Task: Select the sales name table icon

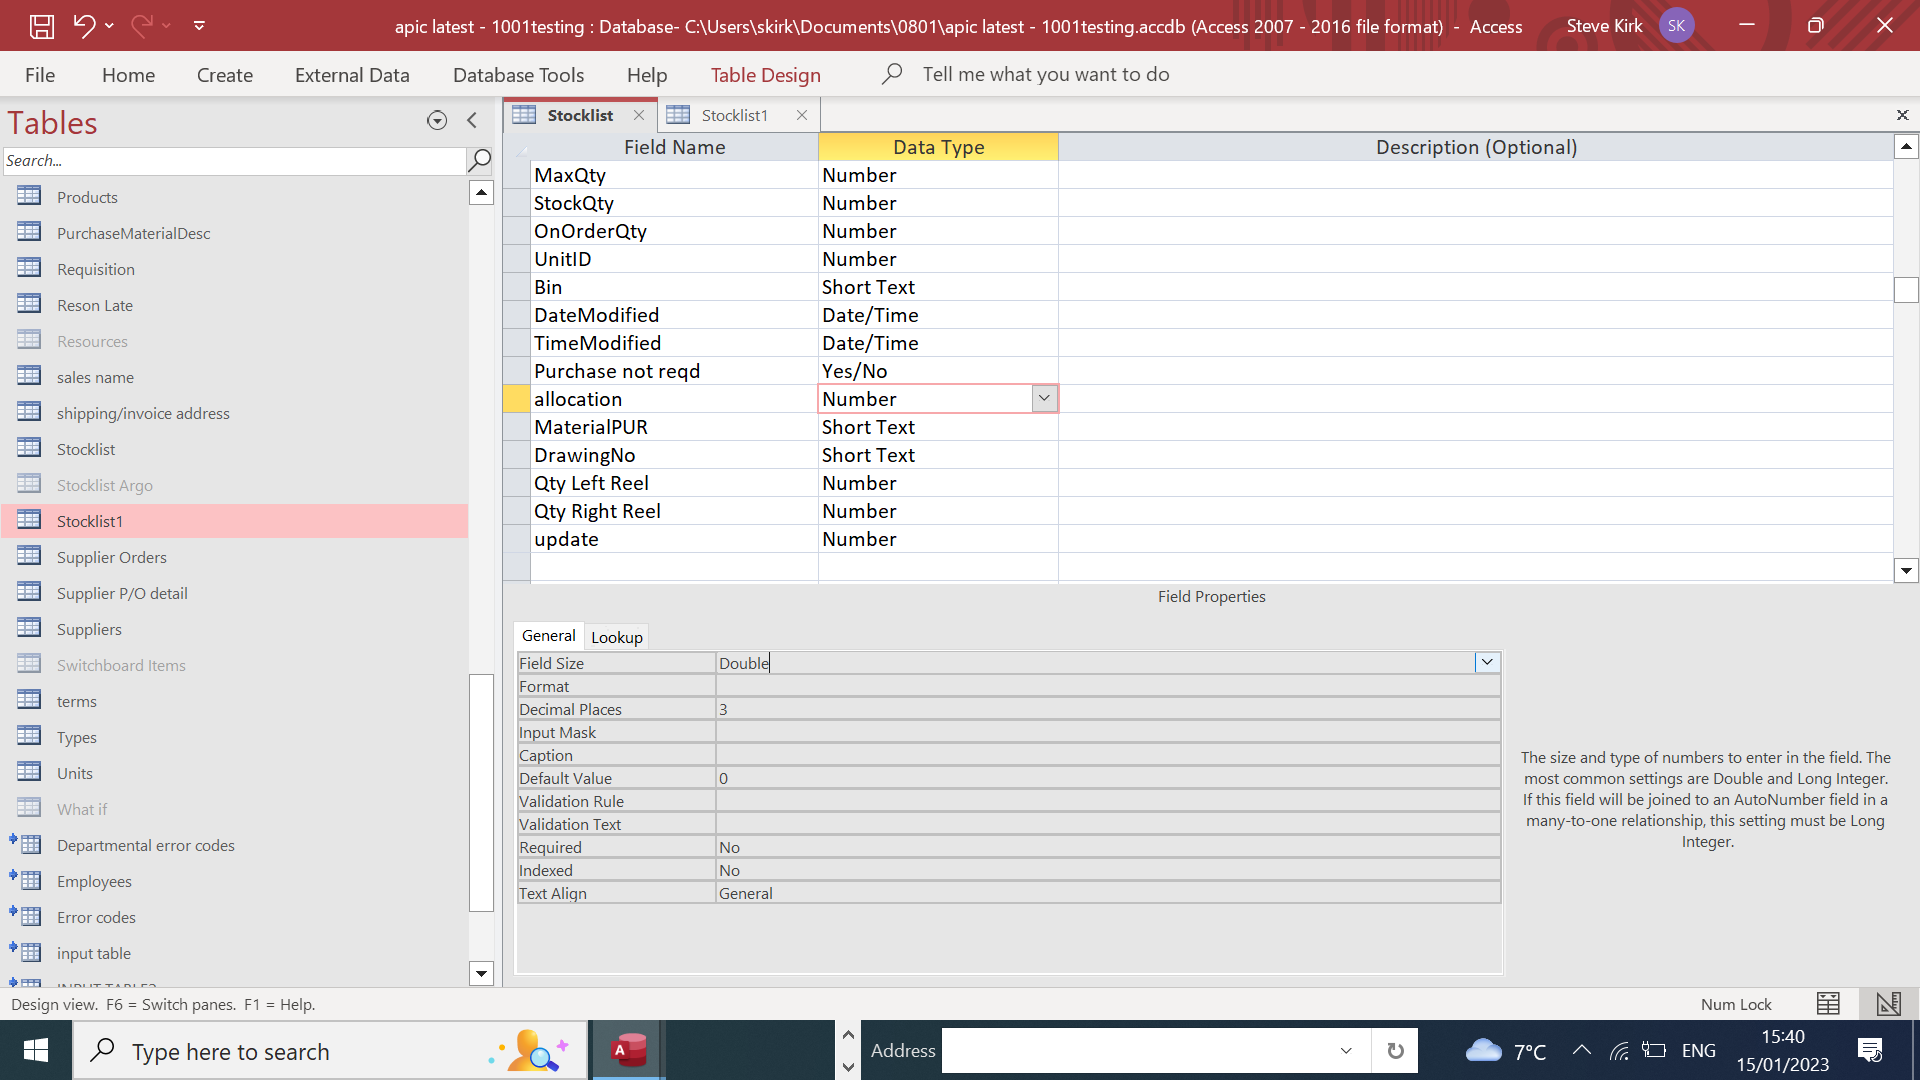Action: (x=29, y=376)
